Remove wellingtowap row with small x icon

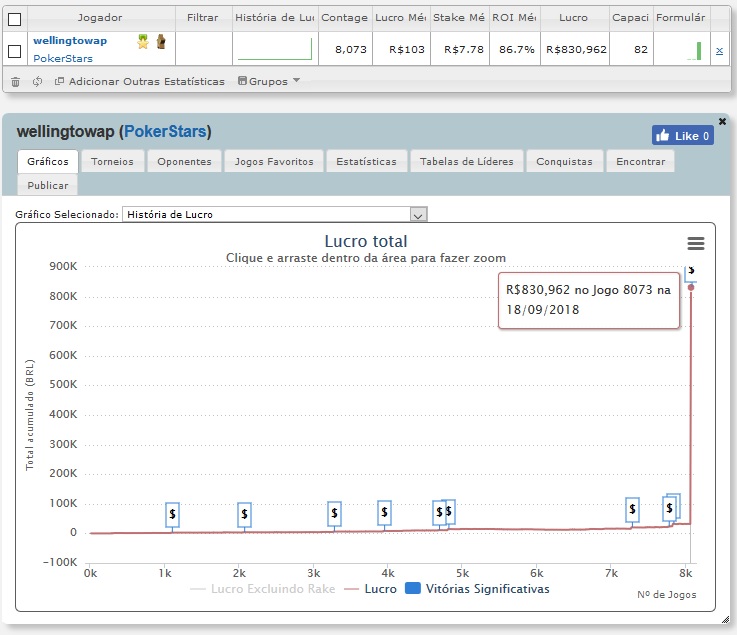pyautogui.click(x=719, y=51)
